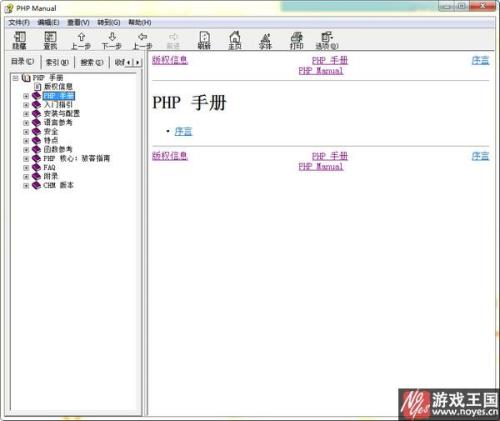Open the top PHP Manual header link
500x421 pixels.
[321, 71]
